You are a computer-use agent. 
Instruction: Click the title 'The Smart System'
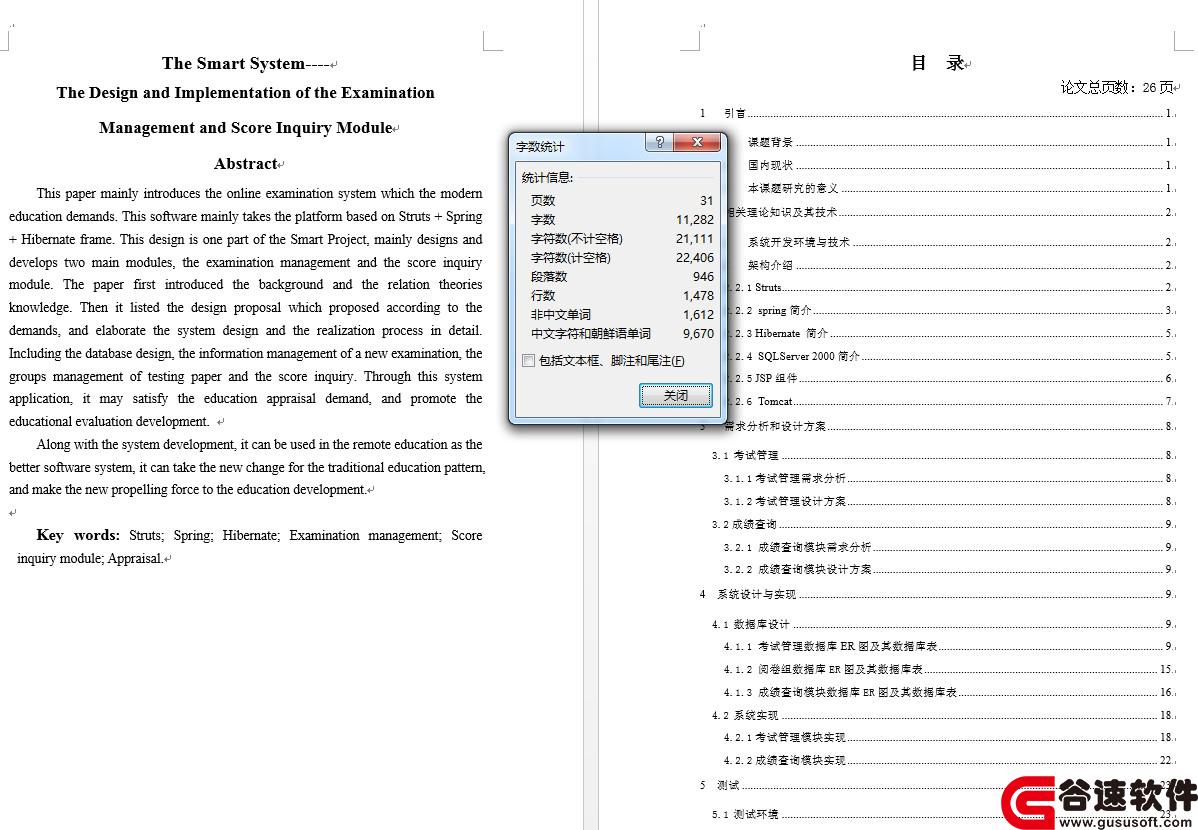point(233,63)
